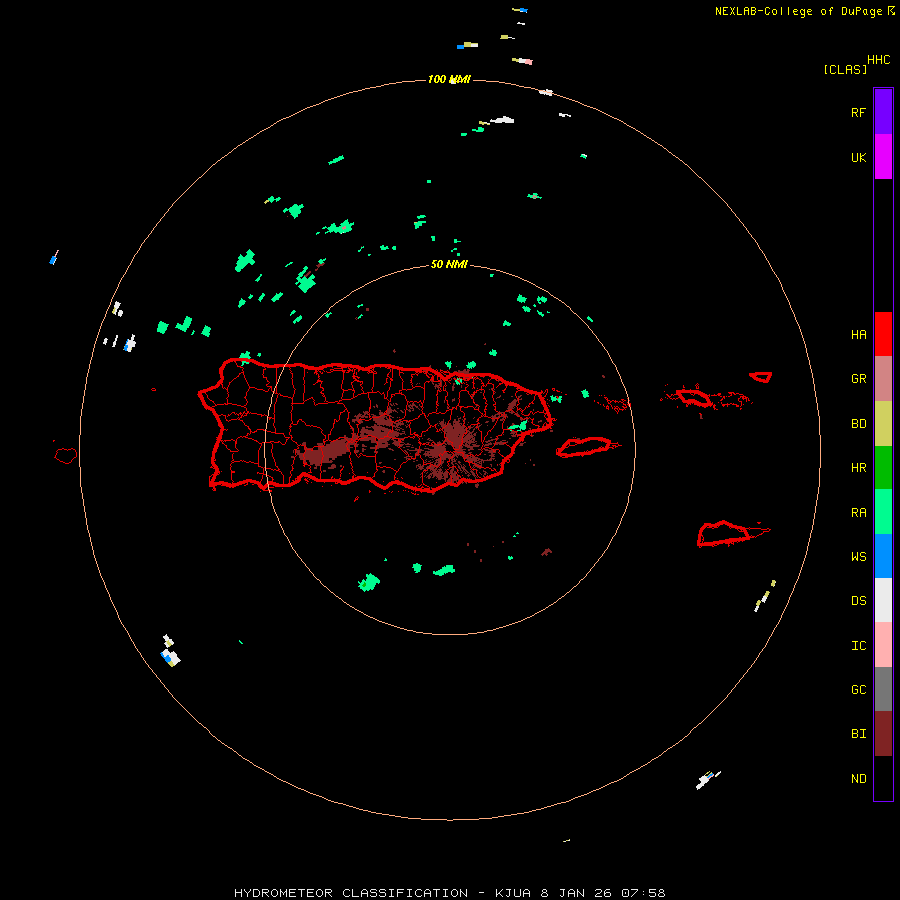Click the "UK" legend label
900x900 pixels.
pyautogui.click(x=859, y=157)
